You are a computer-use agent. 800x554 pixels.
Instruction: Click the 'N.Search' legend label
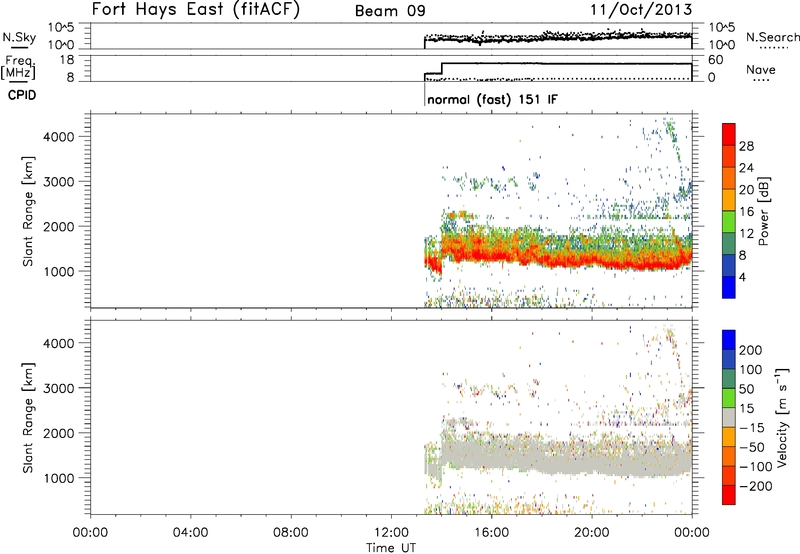(x=772, y=37)
